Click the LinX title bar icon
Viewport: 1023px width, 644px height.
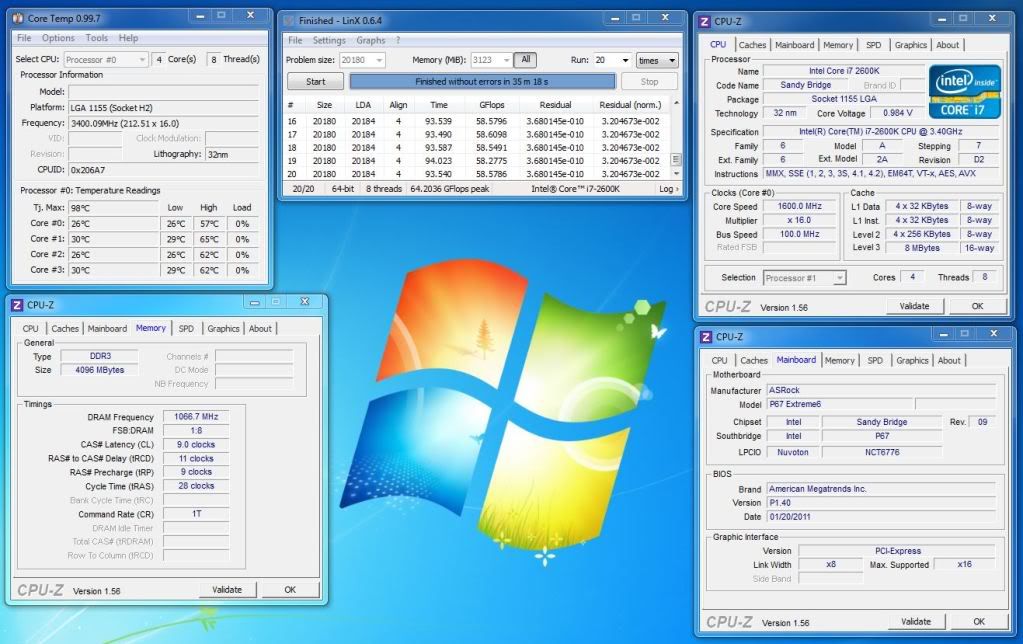290,20
